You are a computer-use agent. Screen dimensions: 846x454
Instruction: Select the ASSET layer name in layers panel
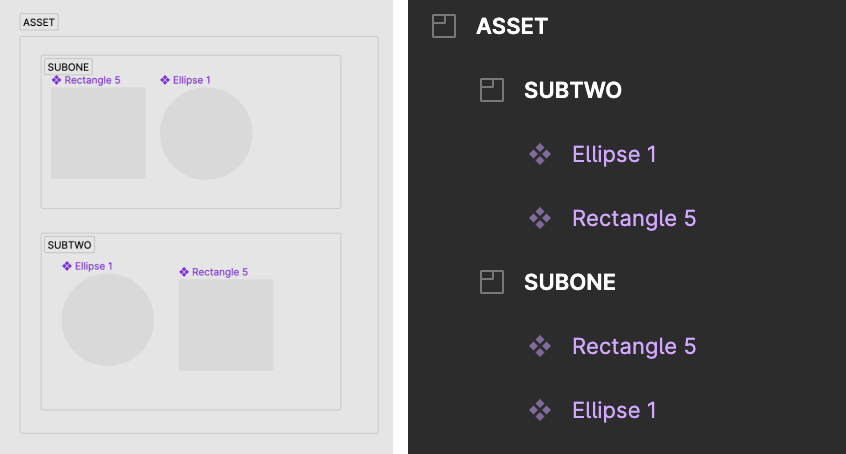pos(511,26)
